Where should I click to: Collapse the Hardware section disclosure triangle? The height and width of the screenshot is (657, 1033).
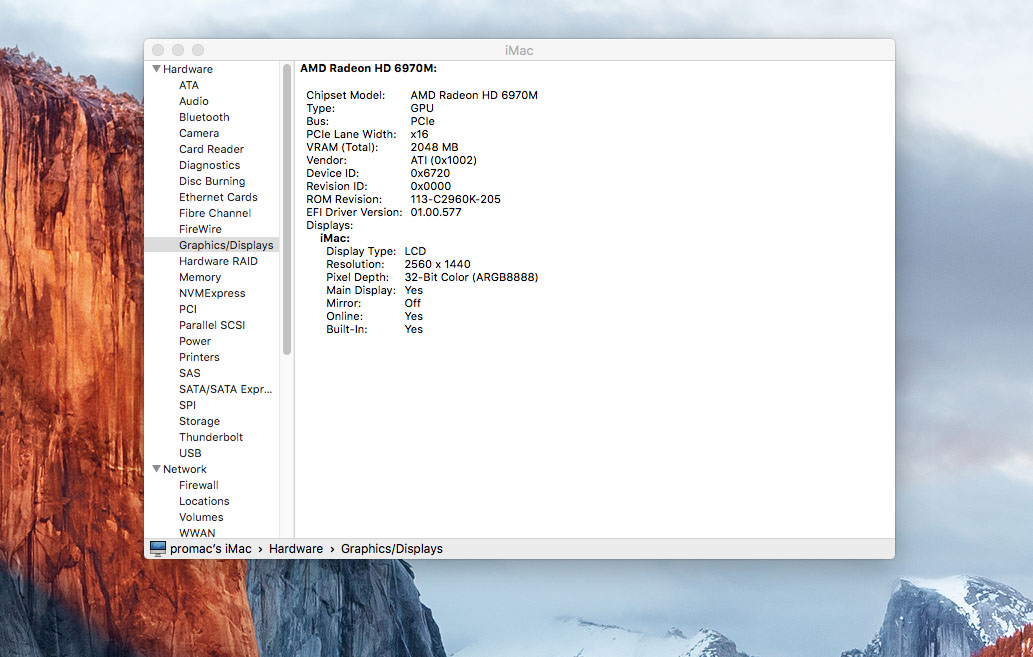point(156,69)
